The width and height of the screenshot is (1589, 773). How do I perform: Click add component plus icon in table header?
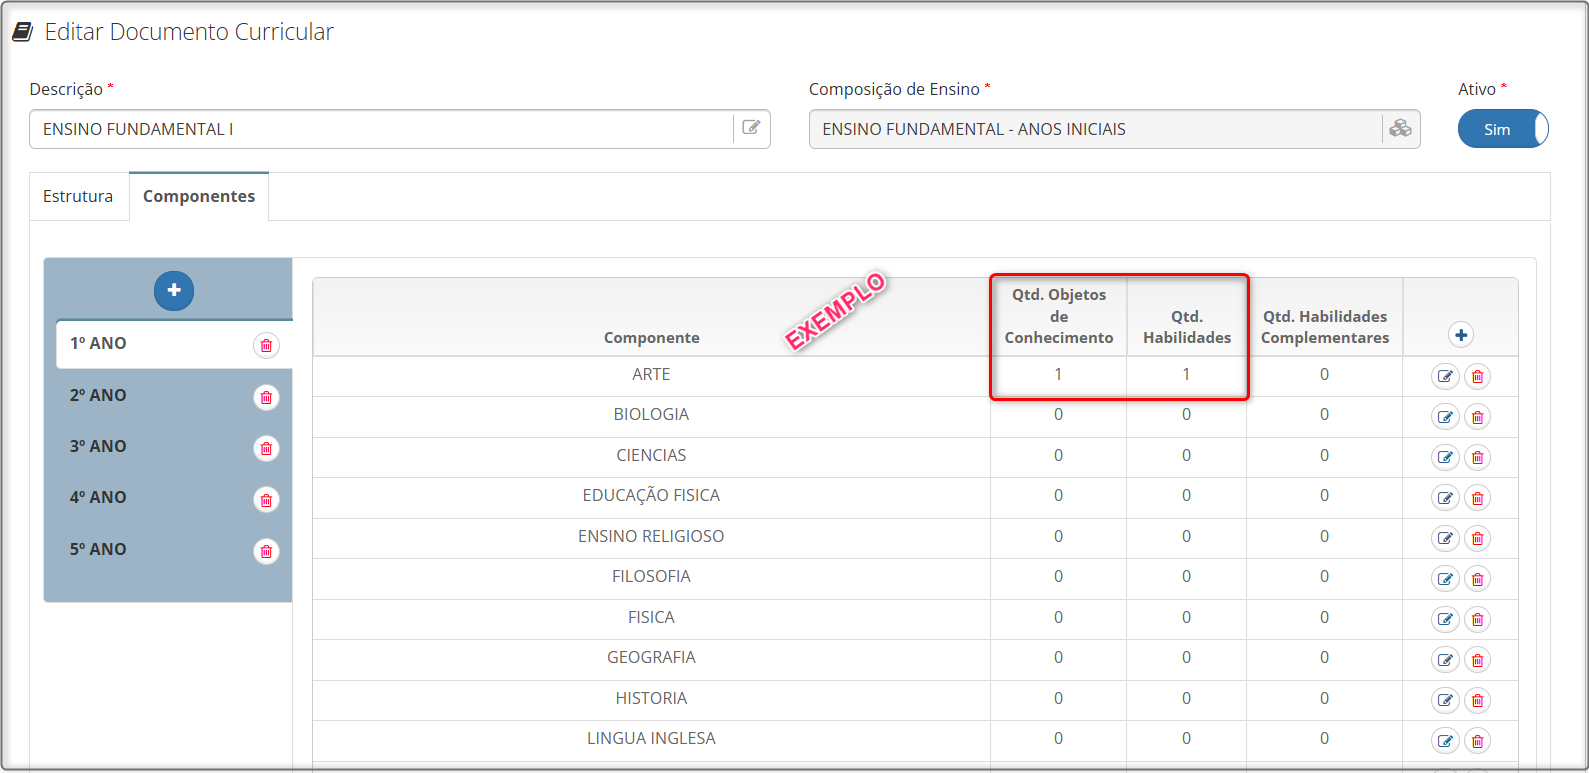(x=1460, y=335)
